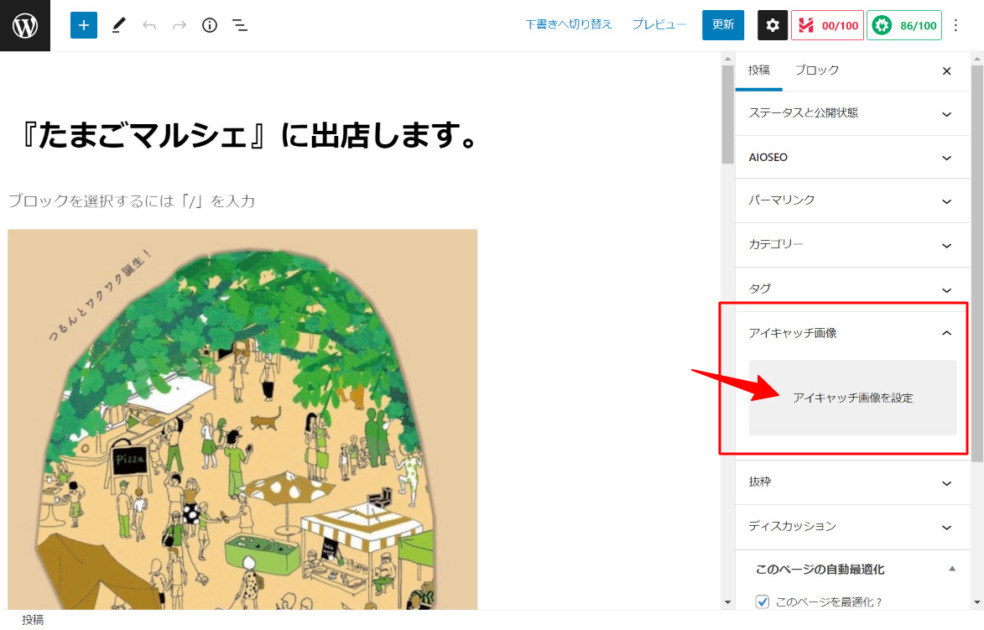Expand the カテゴリー panel
This screenshot has width=984, height=630.
[852, 244]
